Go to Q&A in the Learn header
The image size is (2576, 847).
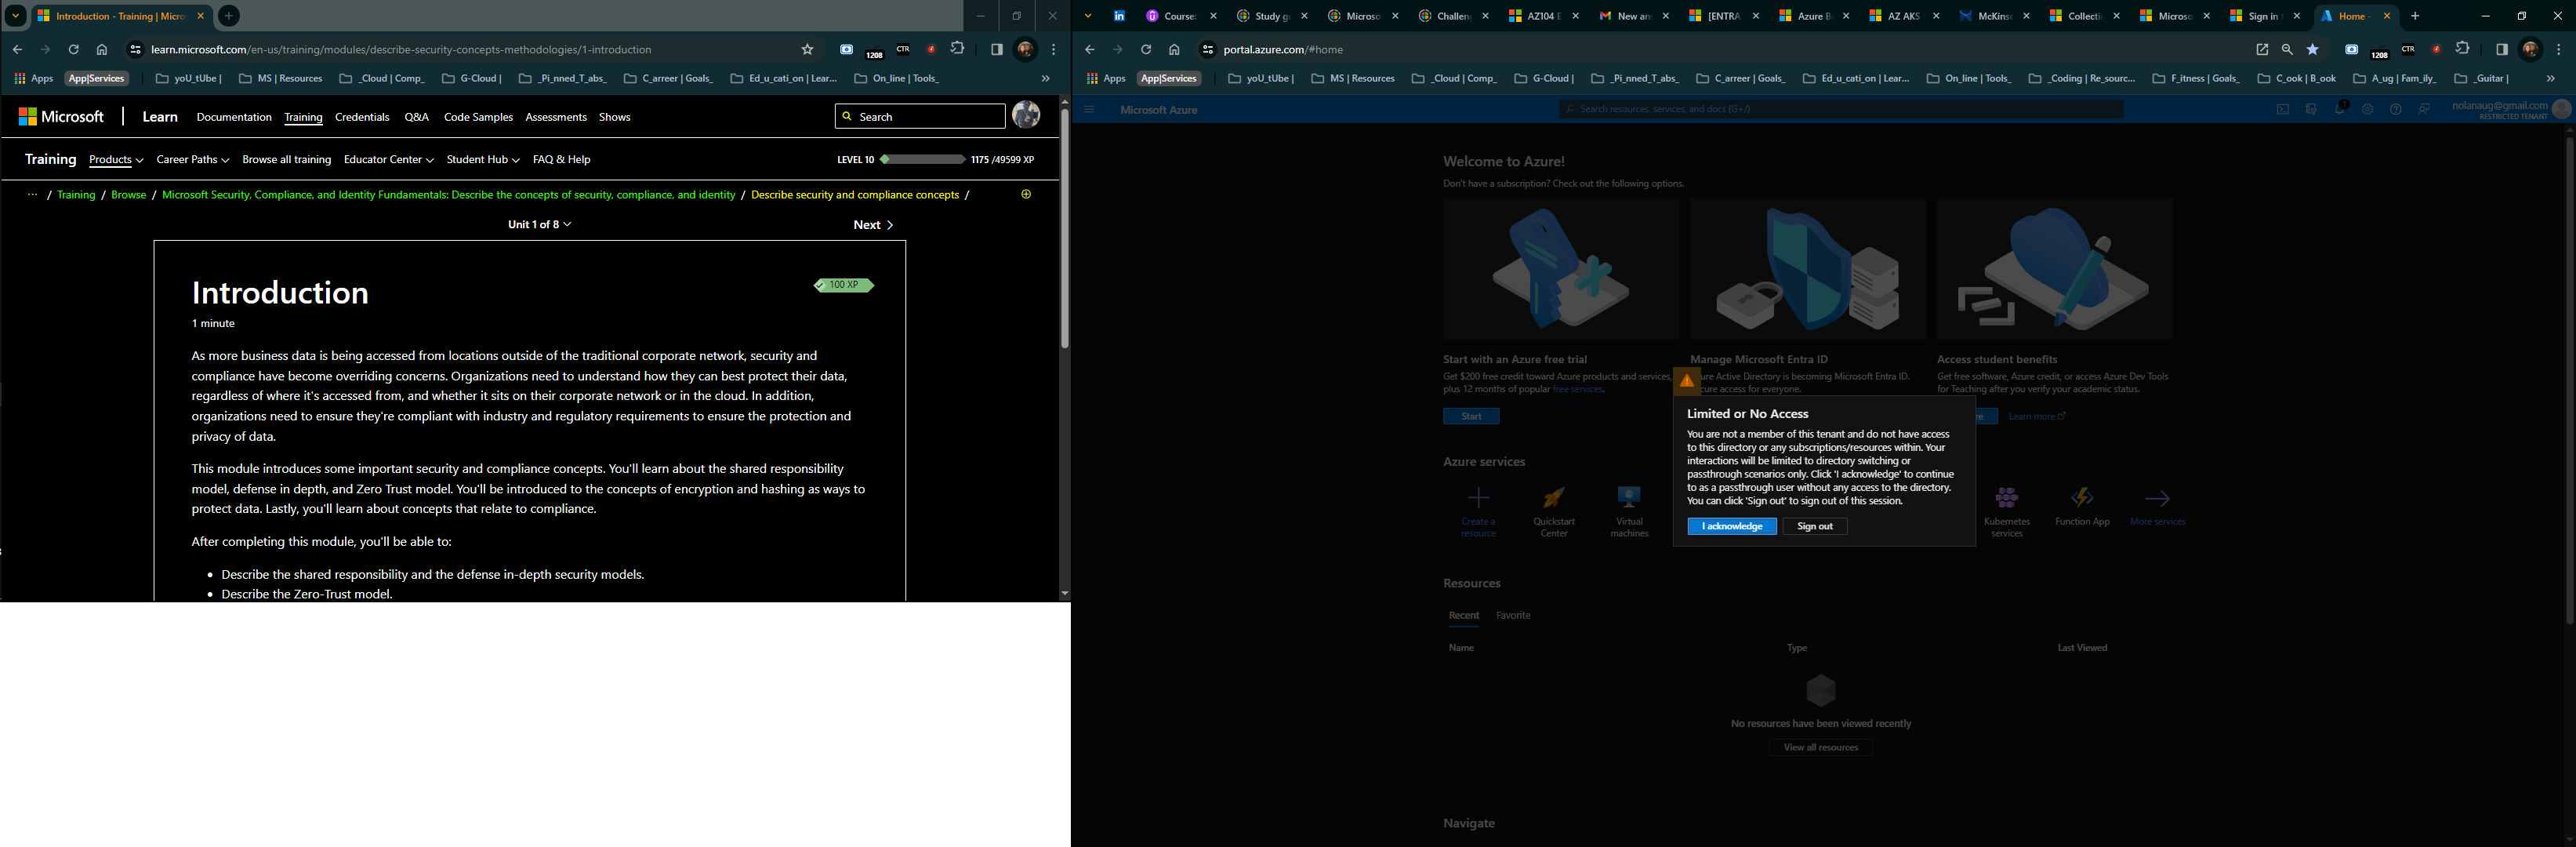click(416, 117)
